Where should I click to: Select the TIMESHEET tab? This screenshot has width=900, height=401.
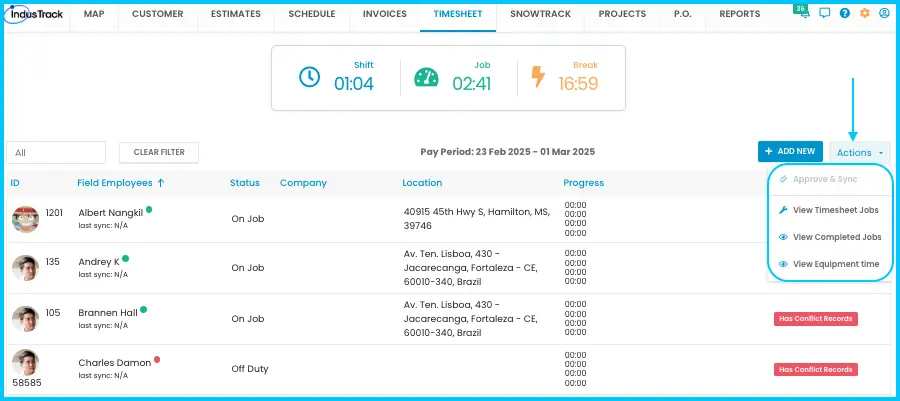pos(458,14)
